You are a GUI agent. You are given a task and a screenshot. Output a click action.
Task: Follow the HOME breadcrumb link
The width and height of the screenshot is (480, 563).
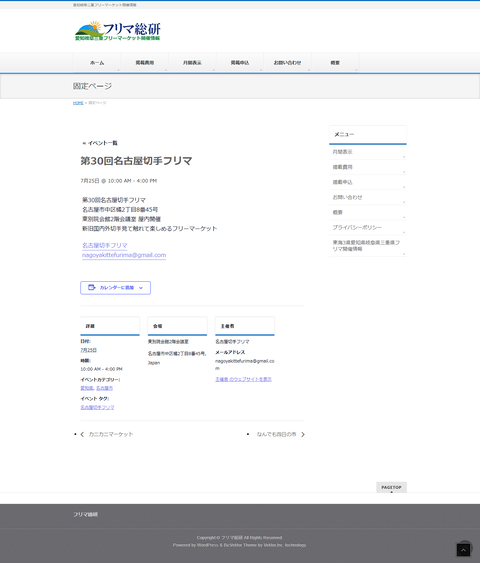coord(78,103)
